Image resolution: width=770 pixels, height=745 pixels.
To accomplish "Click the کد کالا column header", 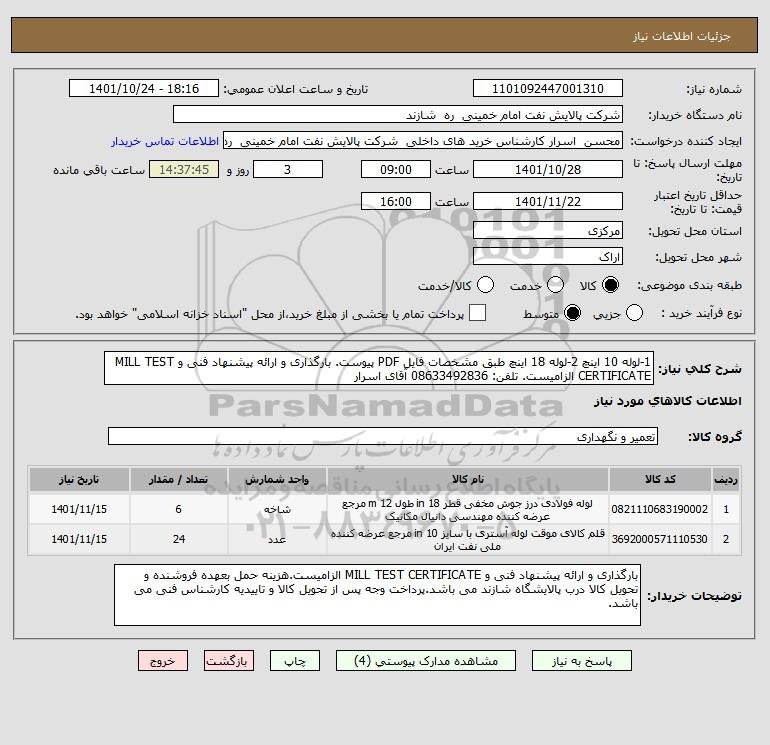I will [660, 479].
